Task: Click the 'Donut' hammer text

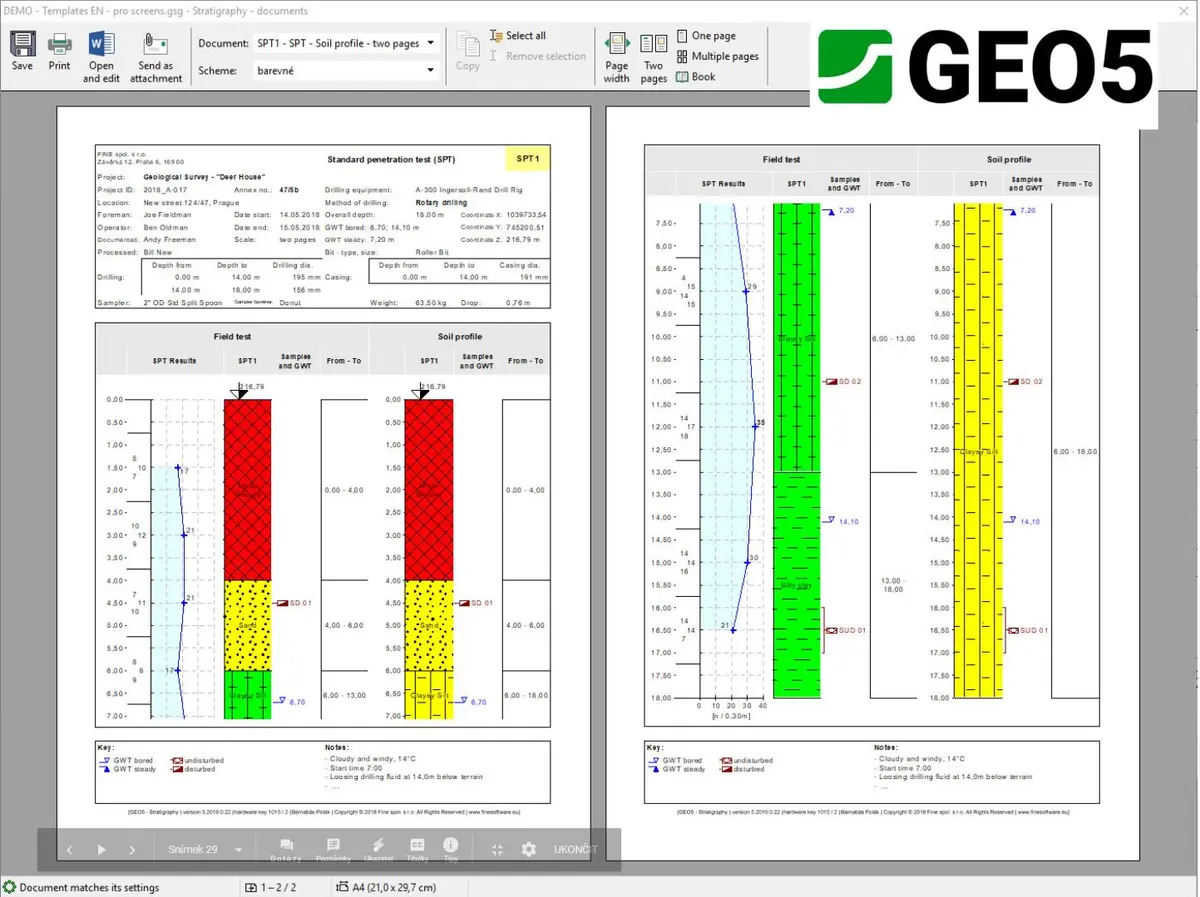Action: [x=290, y=303]
